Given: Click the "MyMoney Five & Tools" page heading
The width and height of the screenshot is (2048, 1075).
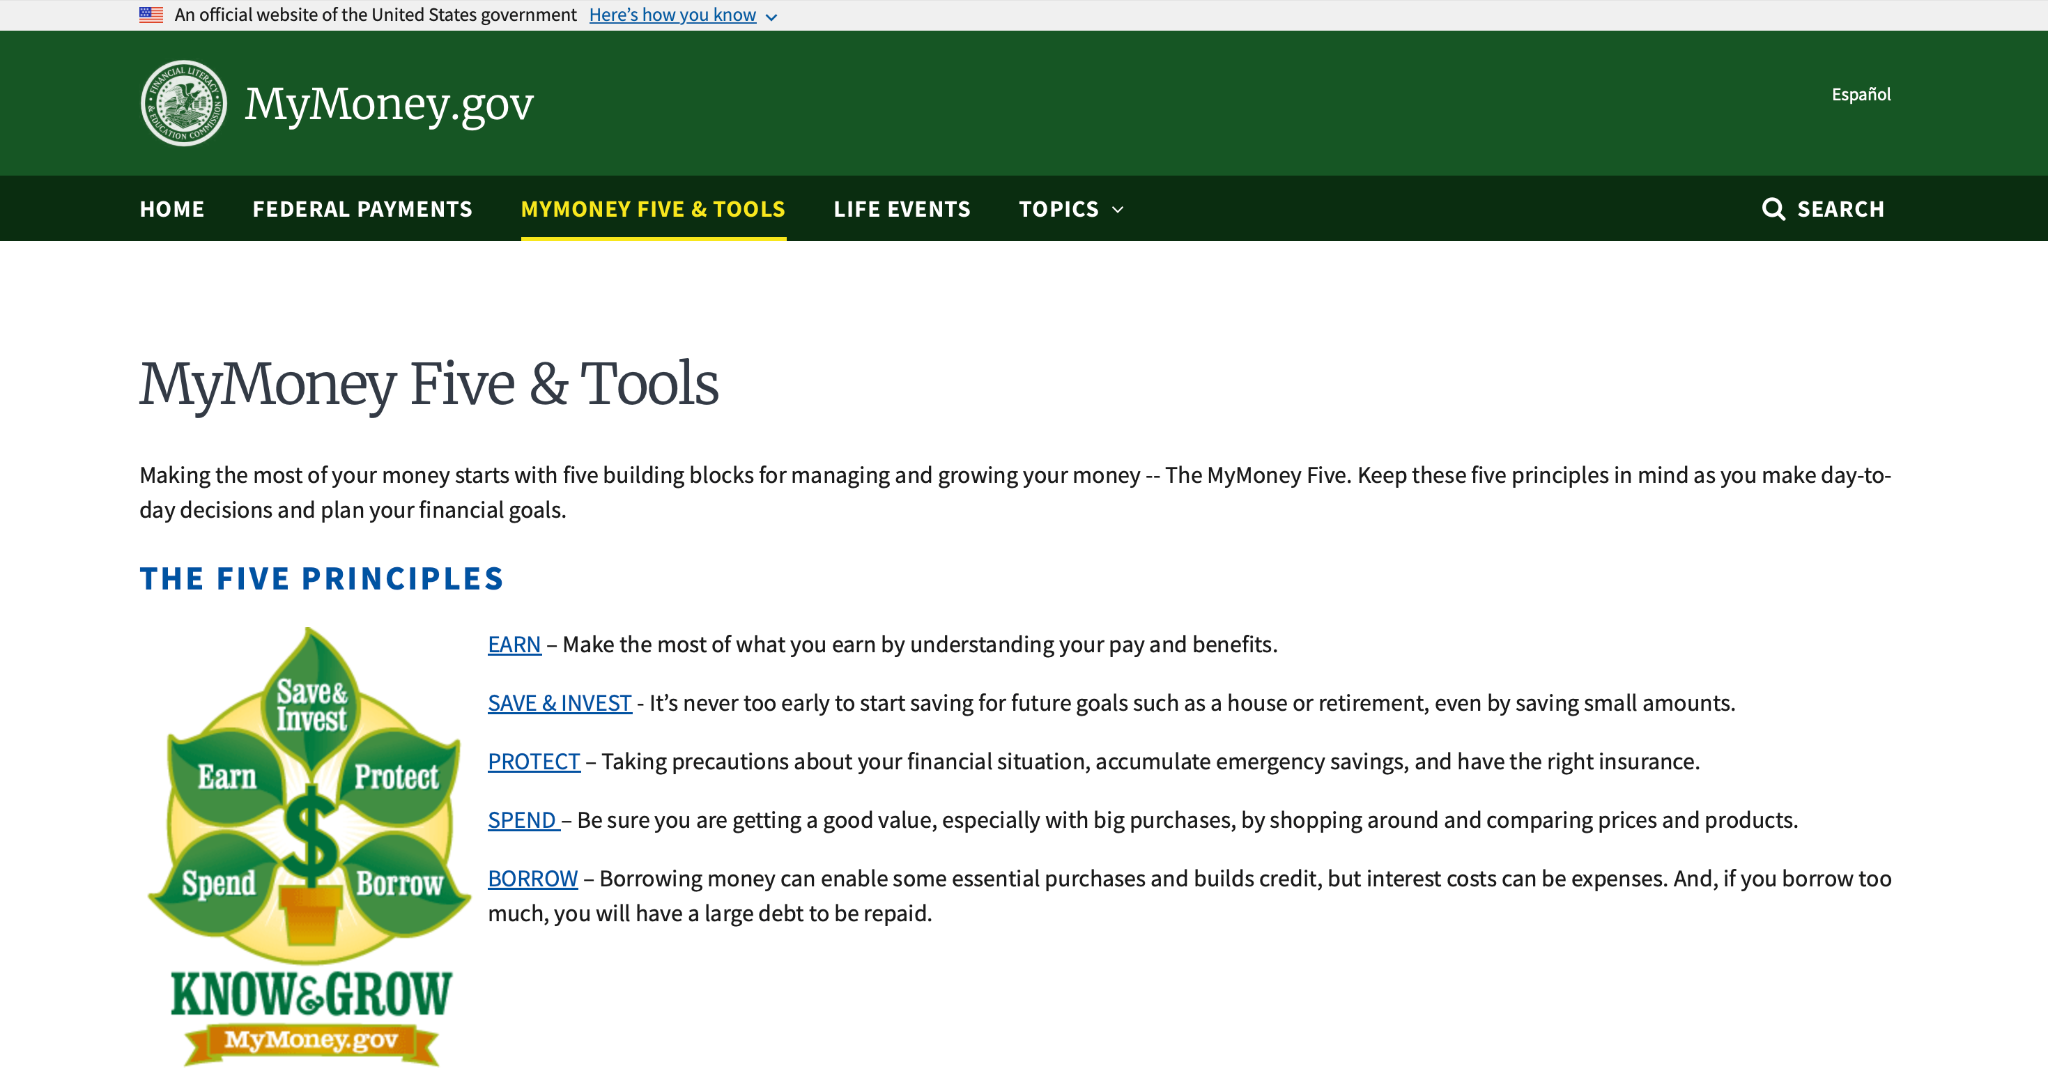Looking at the screenshot, I should tap(429, 384).
